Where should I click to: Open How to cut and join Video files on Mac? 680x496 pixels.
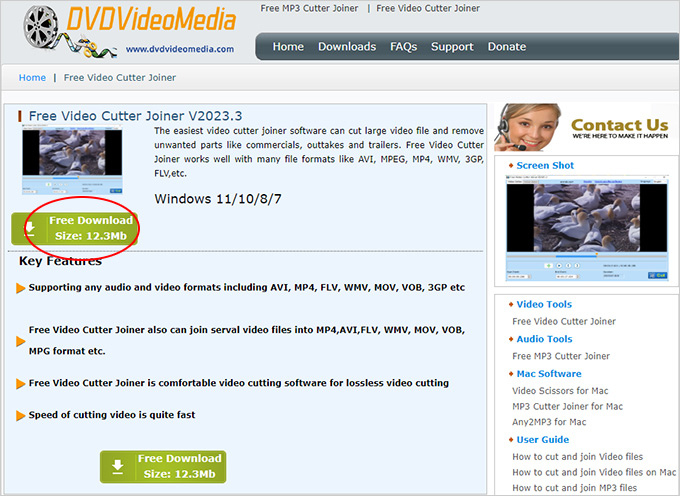[594, 472]
